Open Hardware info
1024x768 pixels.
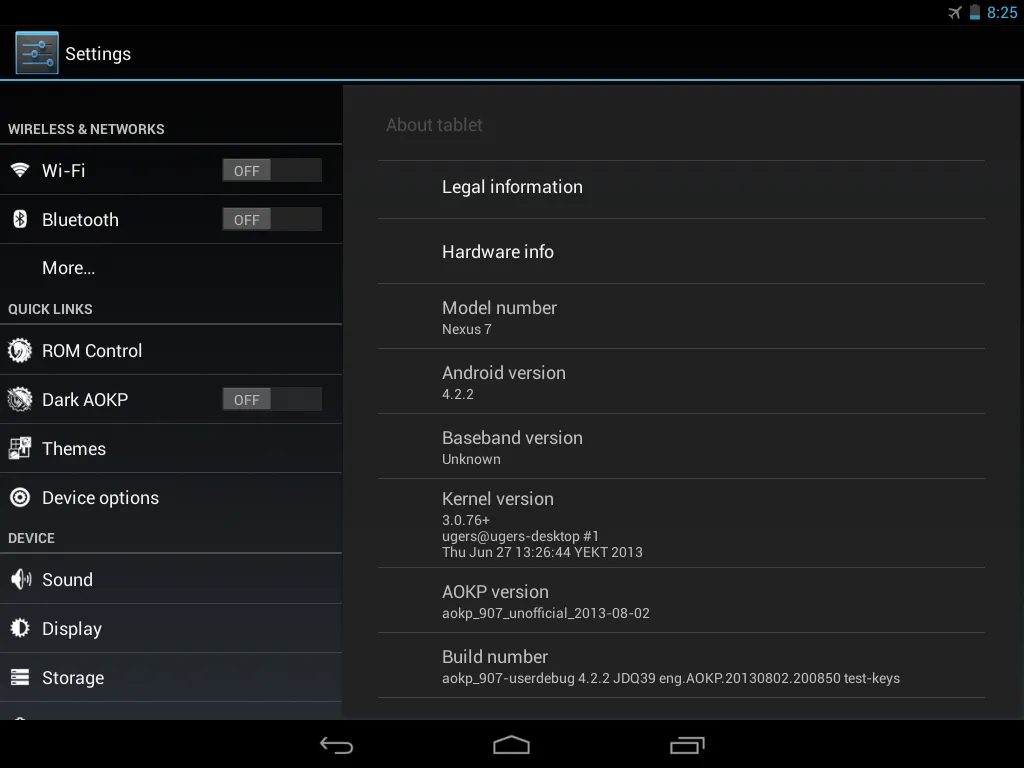pyautogui.click(x=681, y=251)
